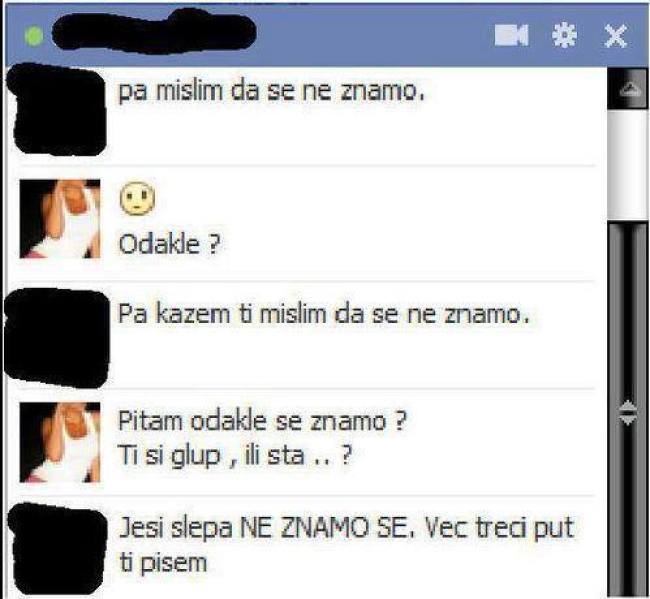Click the scrollbar up arrow
Viewport: 650px width, 599px height.
tap(630, 89)
